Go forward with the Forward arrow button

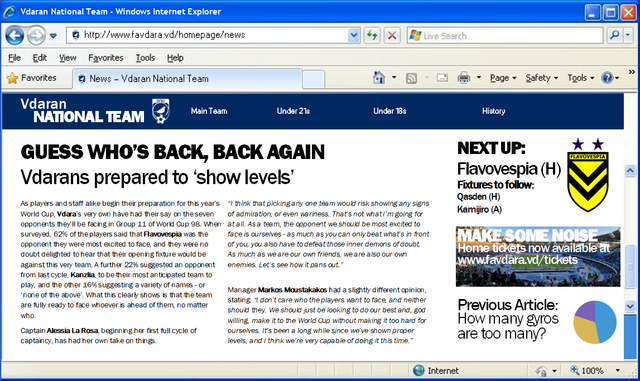click(36, 36)
